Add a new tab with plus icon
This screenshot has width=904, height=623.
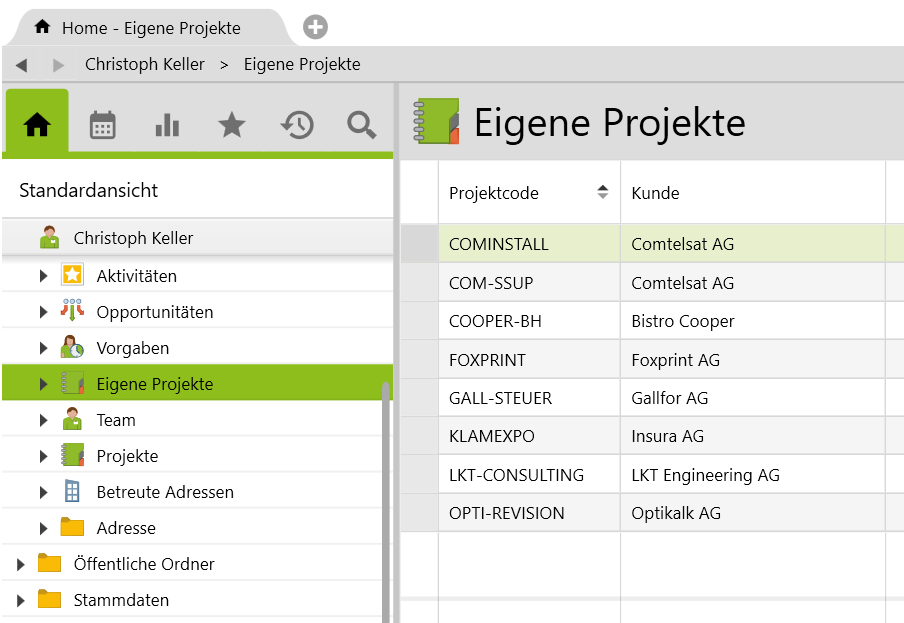[x=315, y=27]
